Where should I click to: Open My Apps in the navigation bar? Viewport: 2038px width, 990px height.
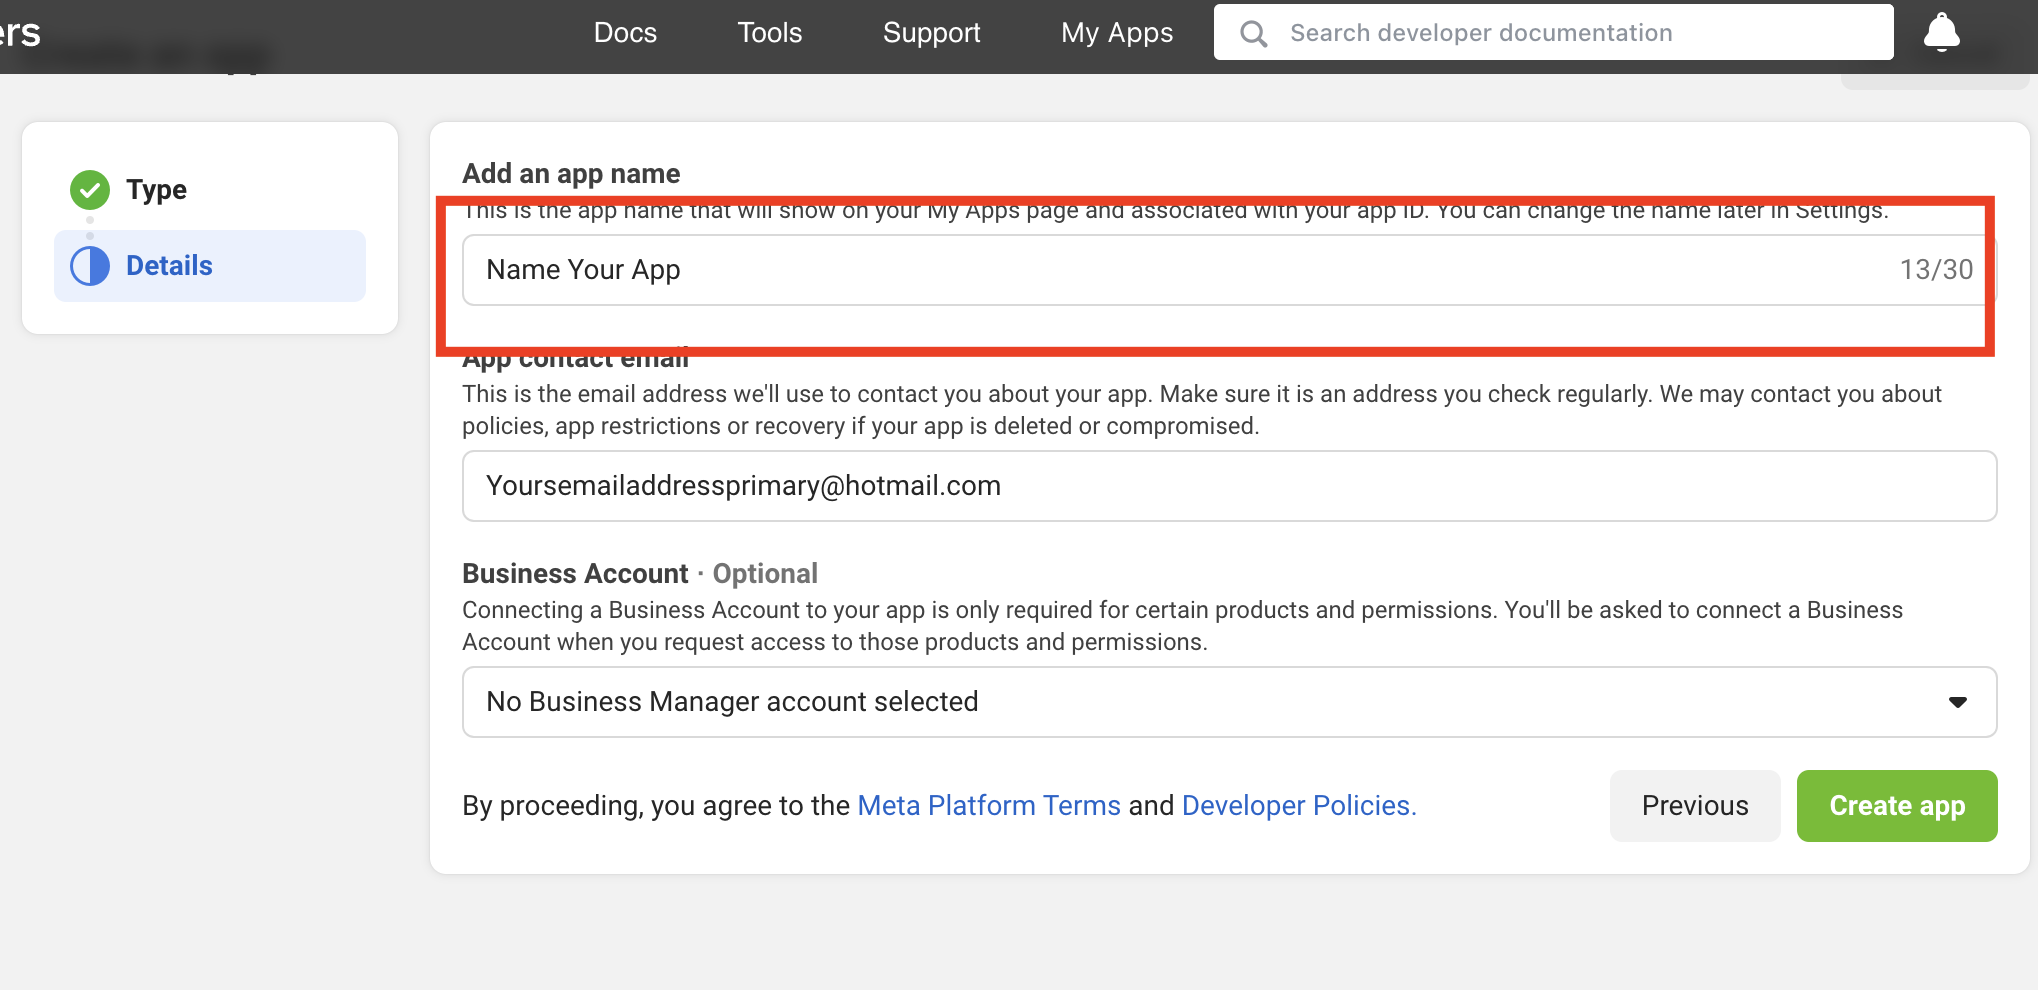click(1116, 33)
